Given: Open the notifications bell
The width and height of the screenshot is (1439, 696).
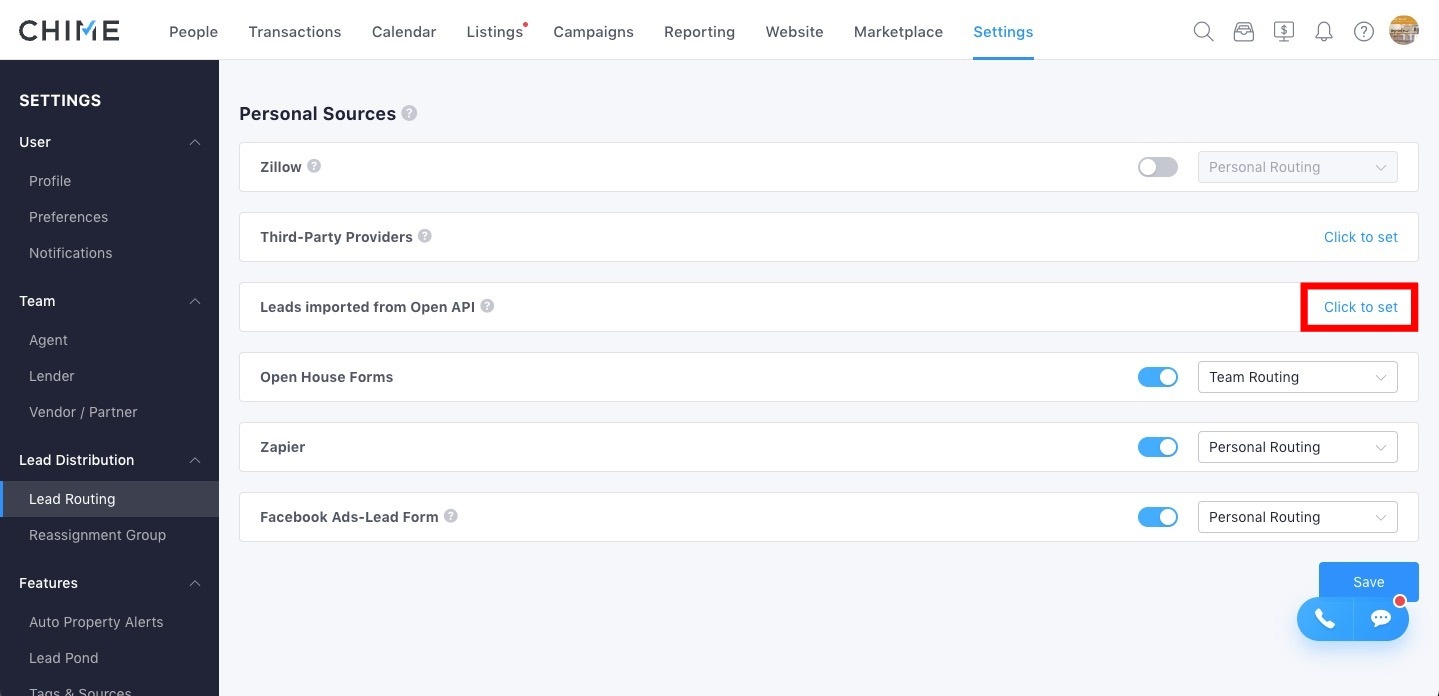Looking at the screenshot, I should (x=1324, y=32).
